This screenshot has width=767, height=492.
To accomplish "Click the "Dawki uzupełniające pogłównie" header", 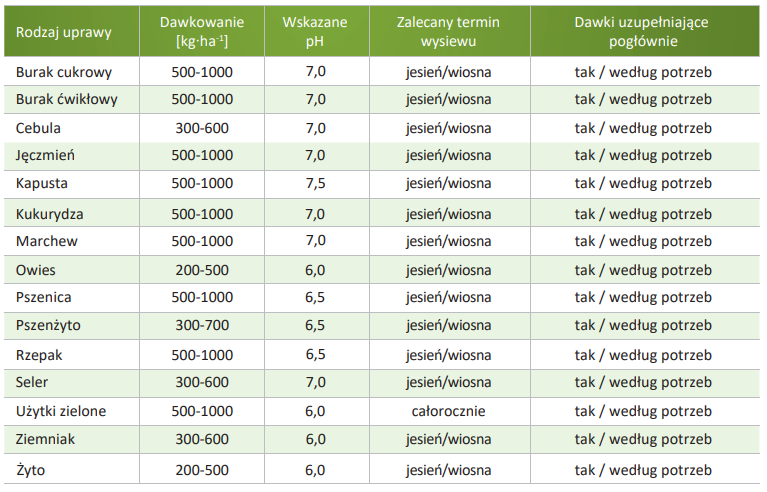I will click(642, 31).
